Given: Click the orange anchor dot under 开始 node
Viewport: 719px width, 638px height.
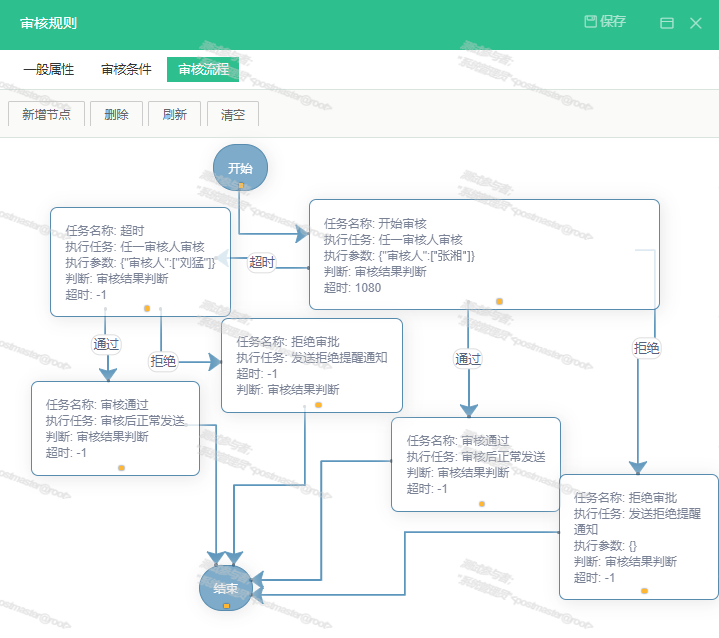Looking at the screenshot, I should tap(241, 186).
